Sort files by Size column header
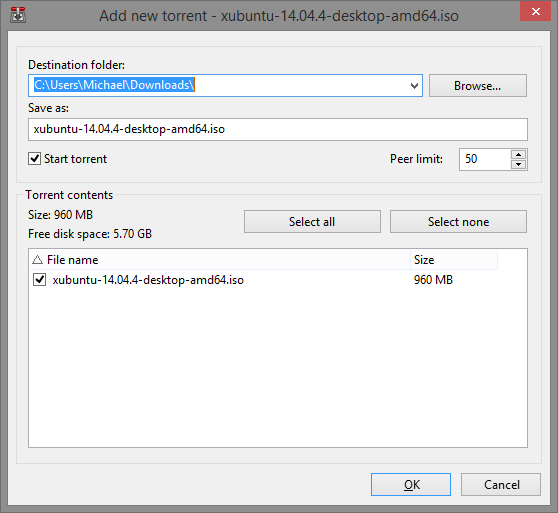 tap(454, 260)
